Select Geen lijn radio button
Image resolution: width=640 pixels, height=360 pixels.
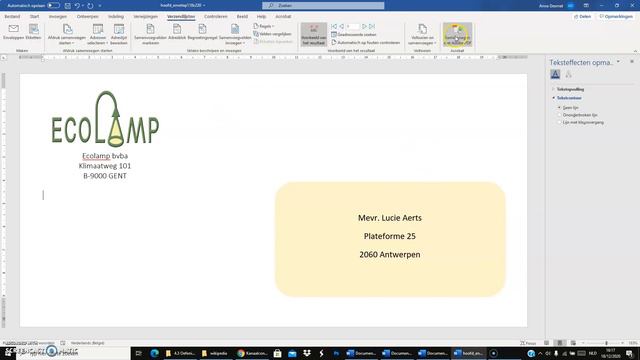560,108
